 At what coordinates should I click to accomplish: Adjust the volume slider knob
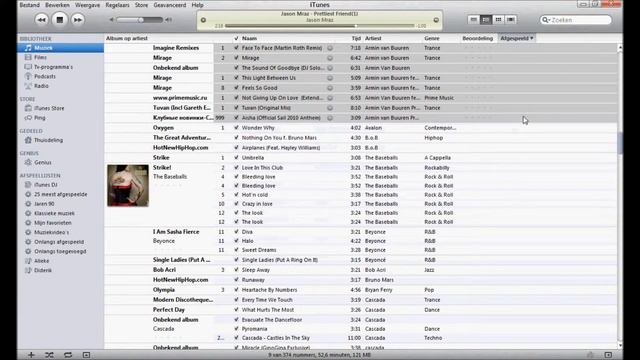(x=140, y=20)
